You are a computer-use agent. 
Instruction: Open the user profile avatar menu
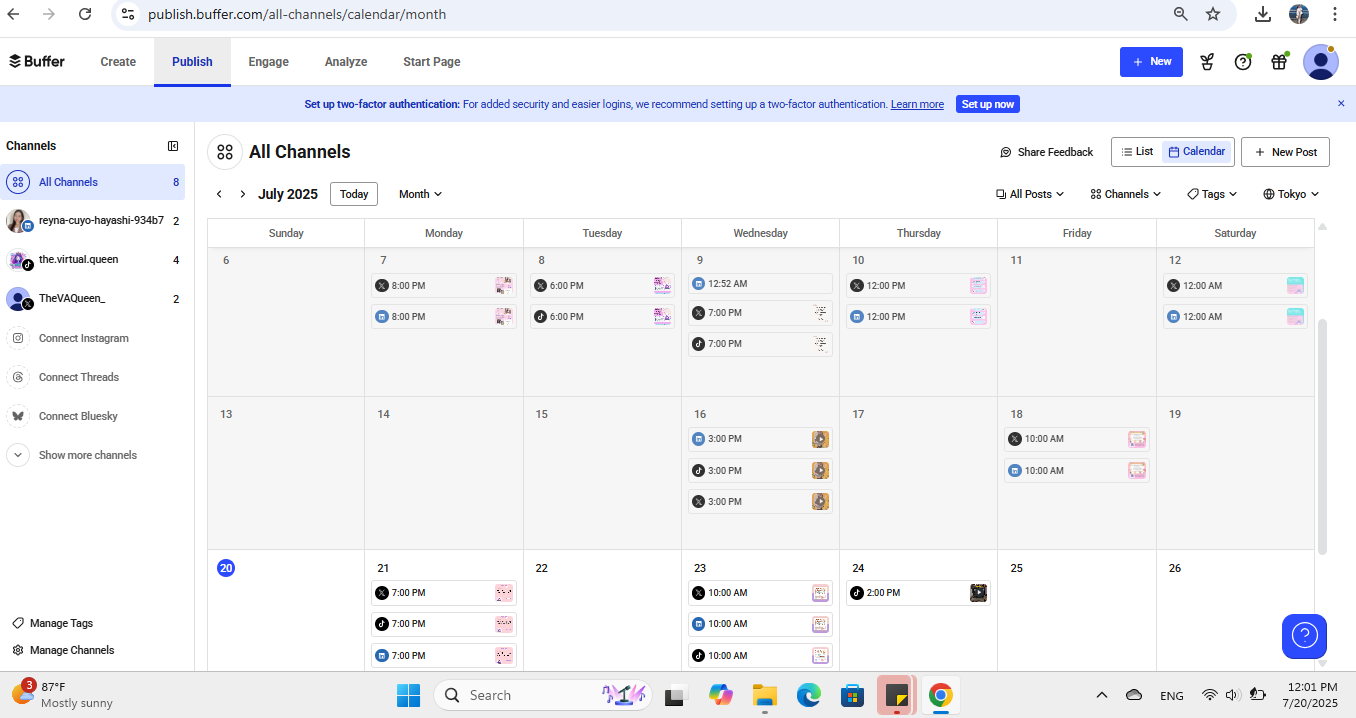(x=1321, y=62)
